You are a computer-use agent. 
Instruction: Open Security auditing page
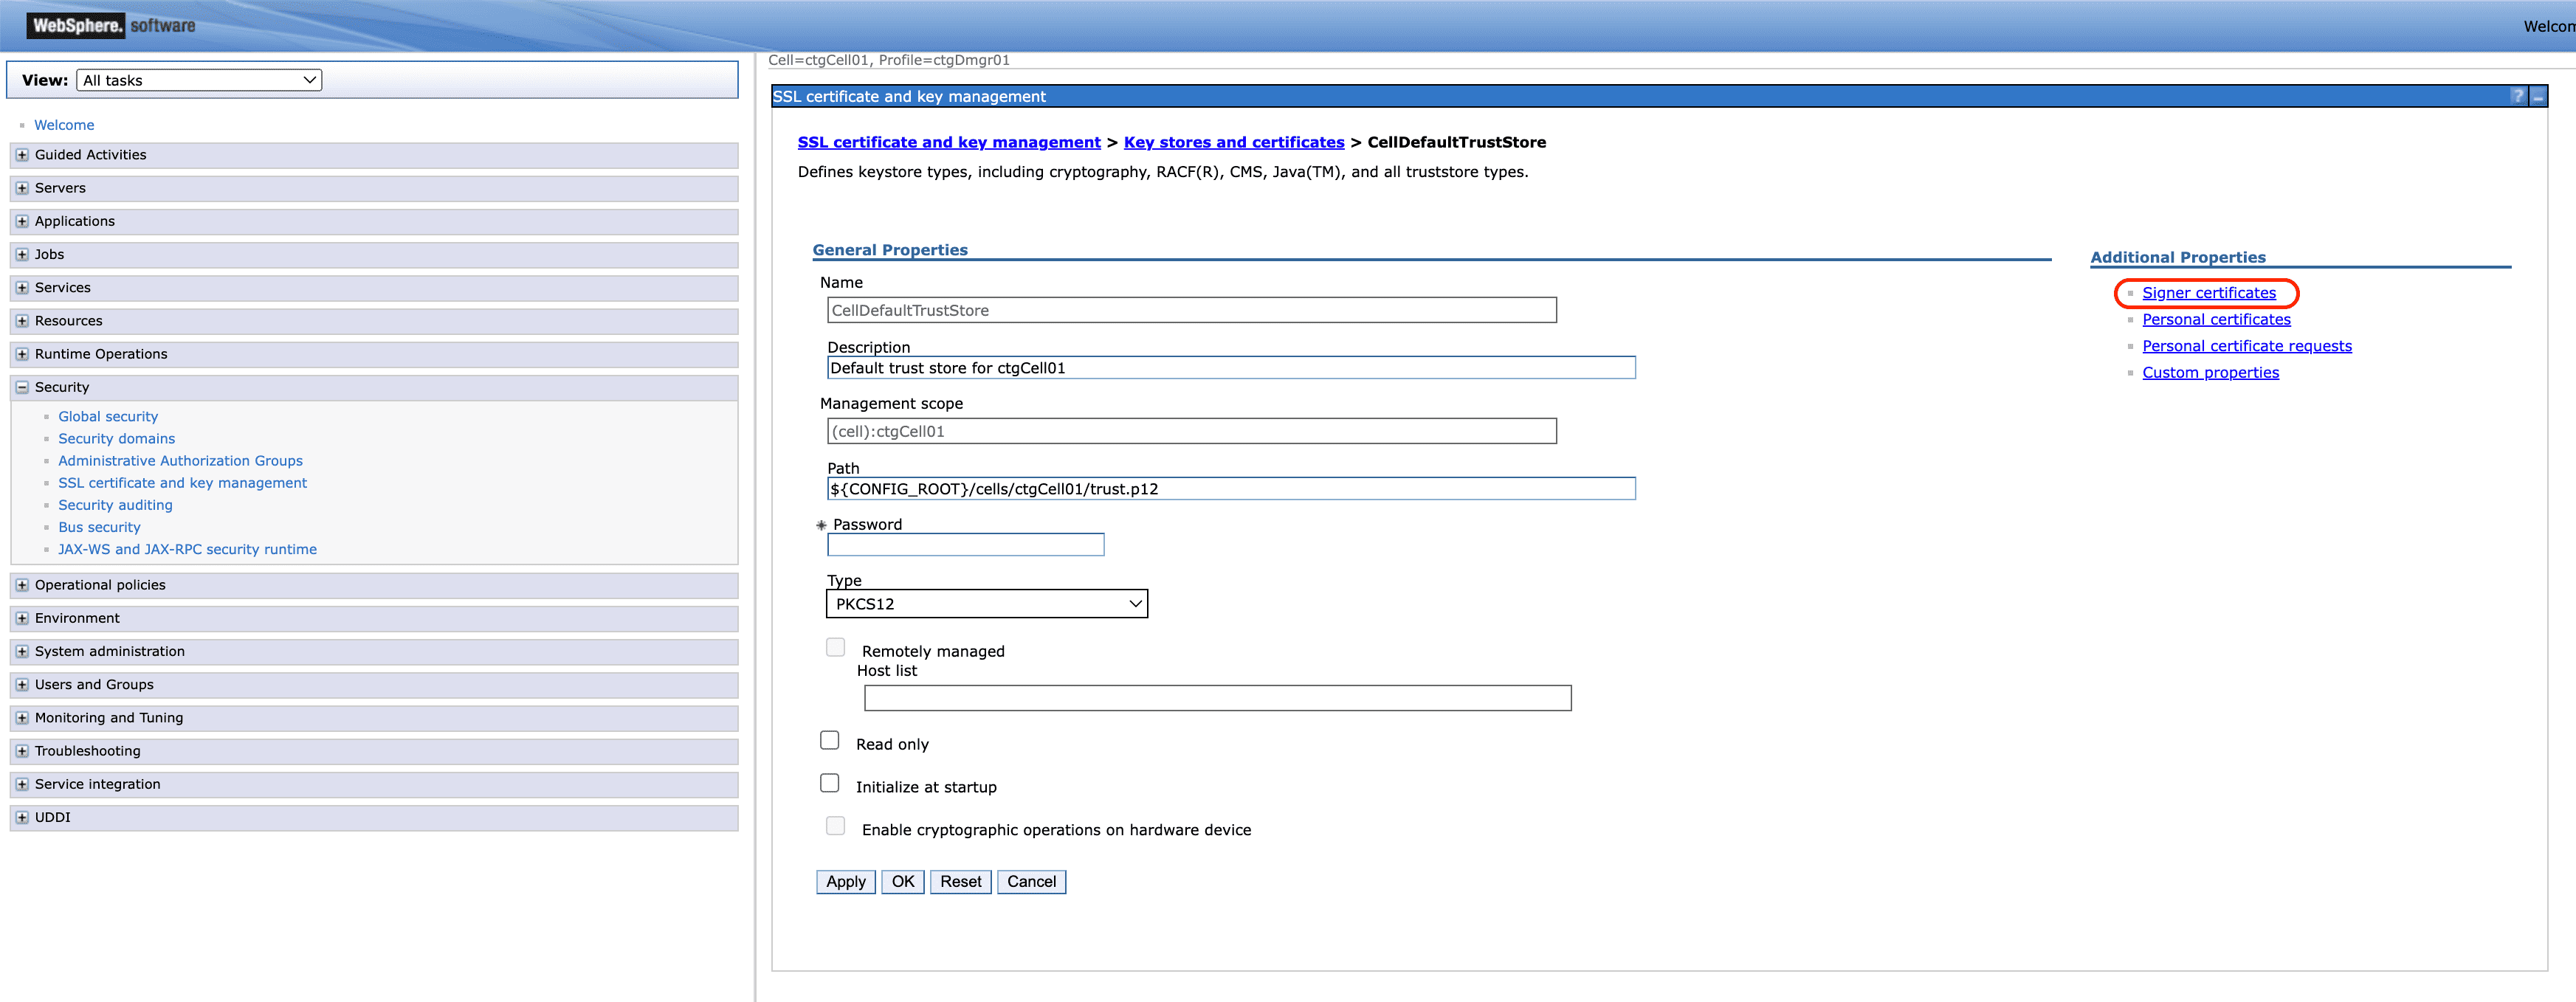115,505
